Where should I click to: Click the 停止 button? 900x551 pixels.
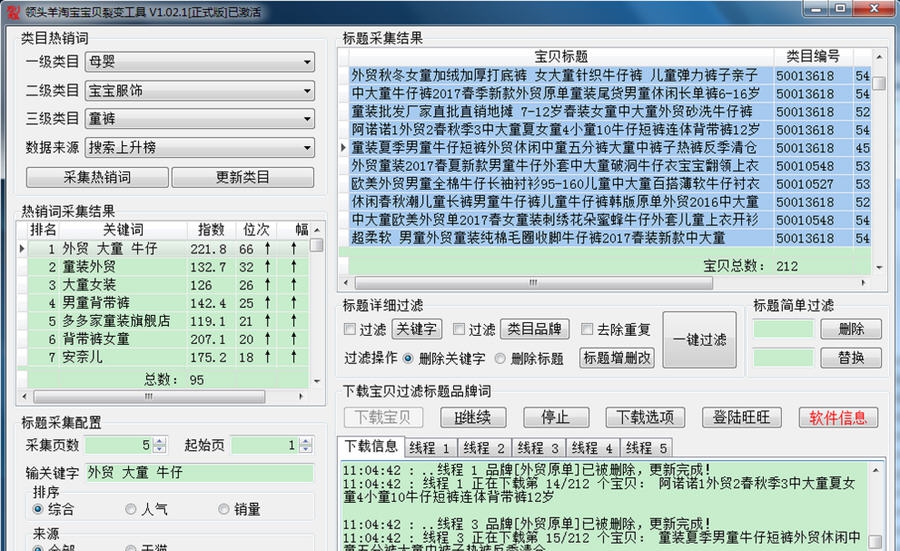(556, 417)
